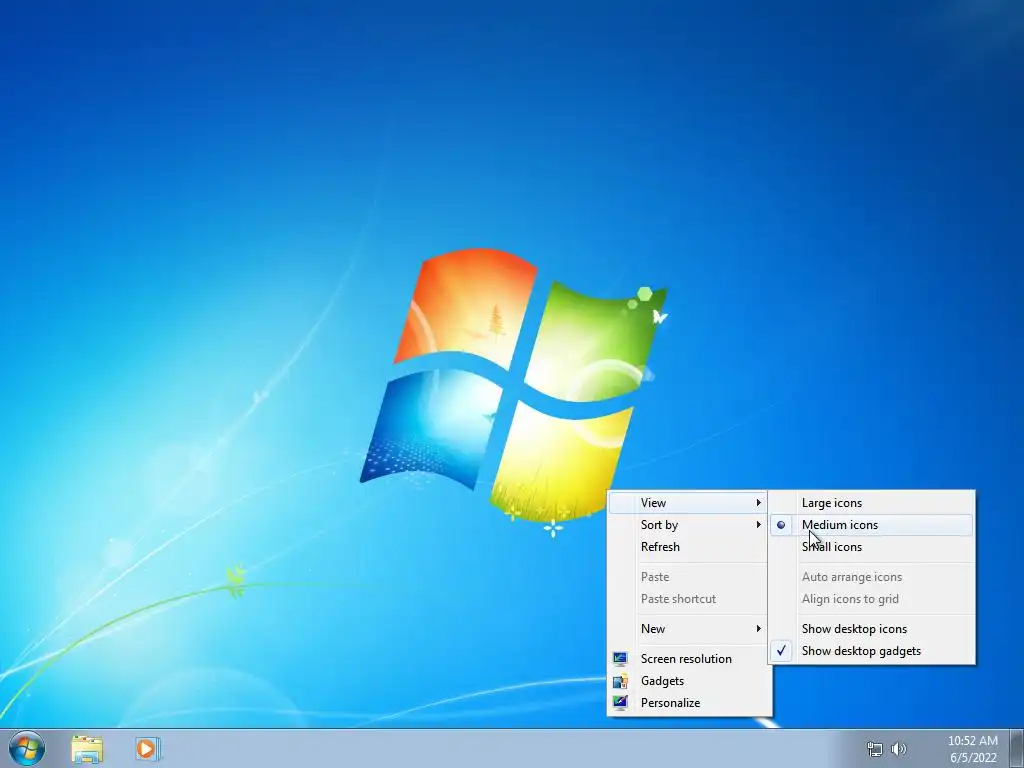Expand the New submenu

pyautogui.click(x=689, y=629)
